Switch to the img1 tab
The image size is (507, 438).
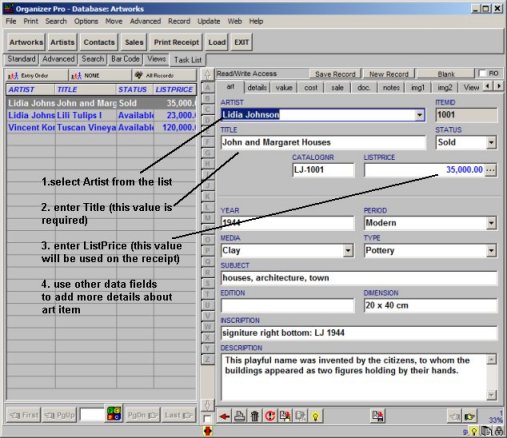pyautogui.click(x=418, y=88)
